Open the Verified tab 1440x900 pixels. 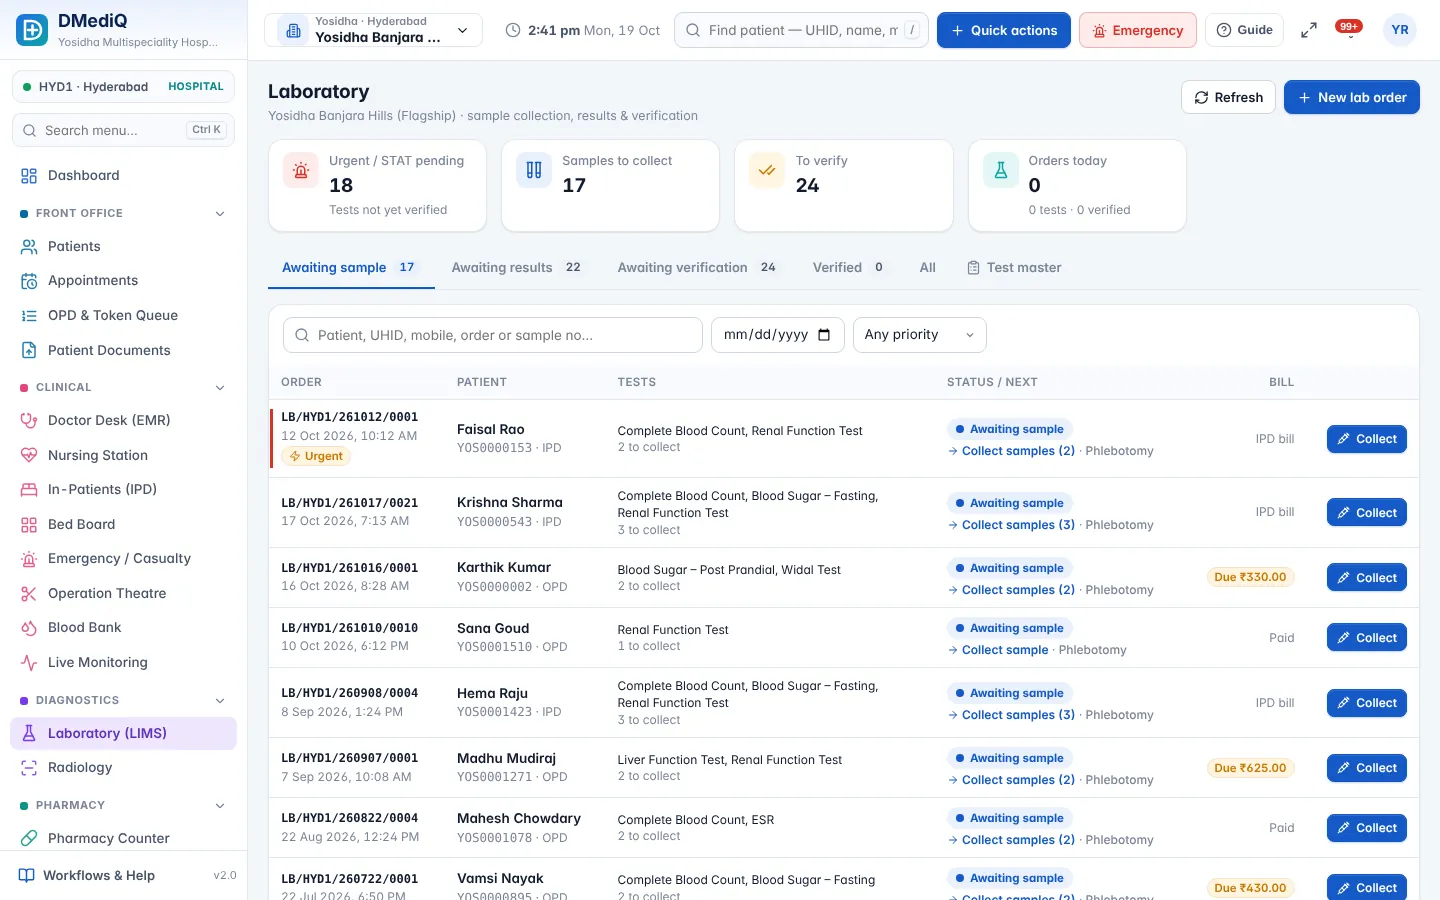pyautogui.click(x=848, y=267)
